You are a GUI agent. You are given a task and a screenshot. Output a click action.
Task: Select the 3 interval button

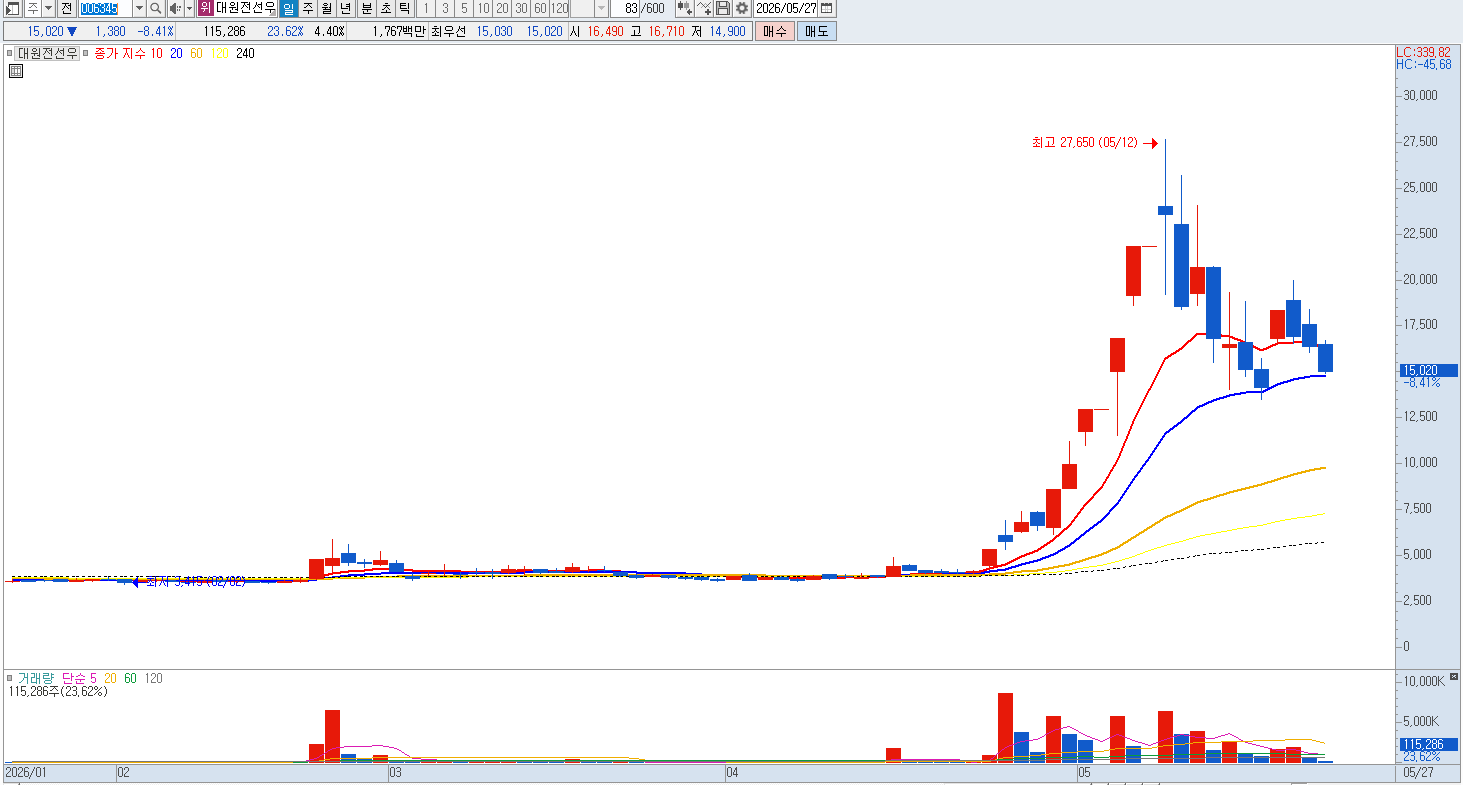(445, 8)
